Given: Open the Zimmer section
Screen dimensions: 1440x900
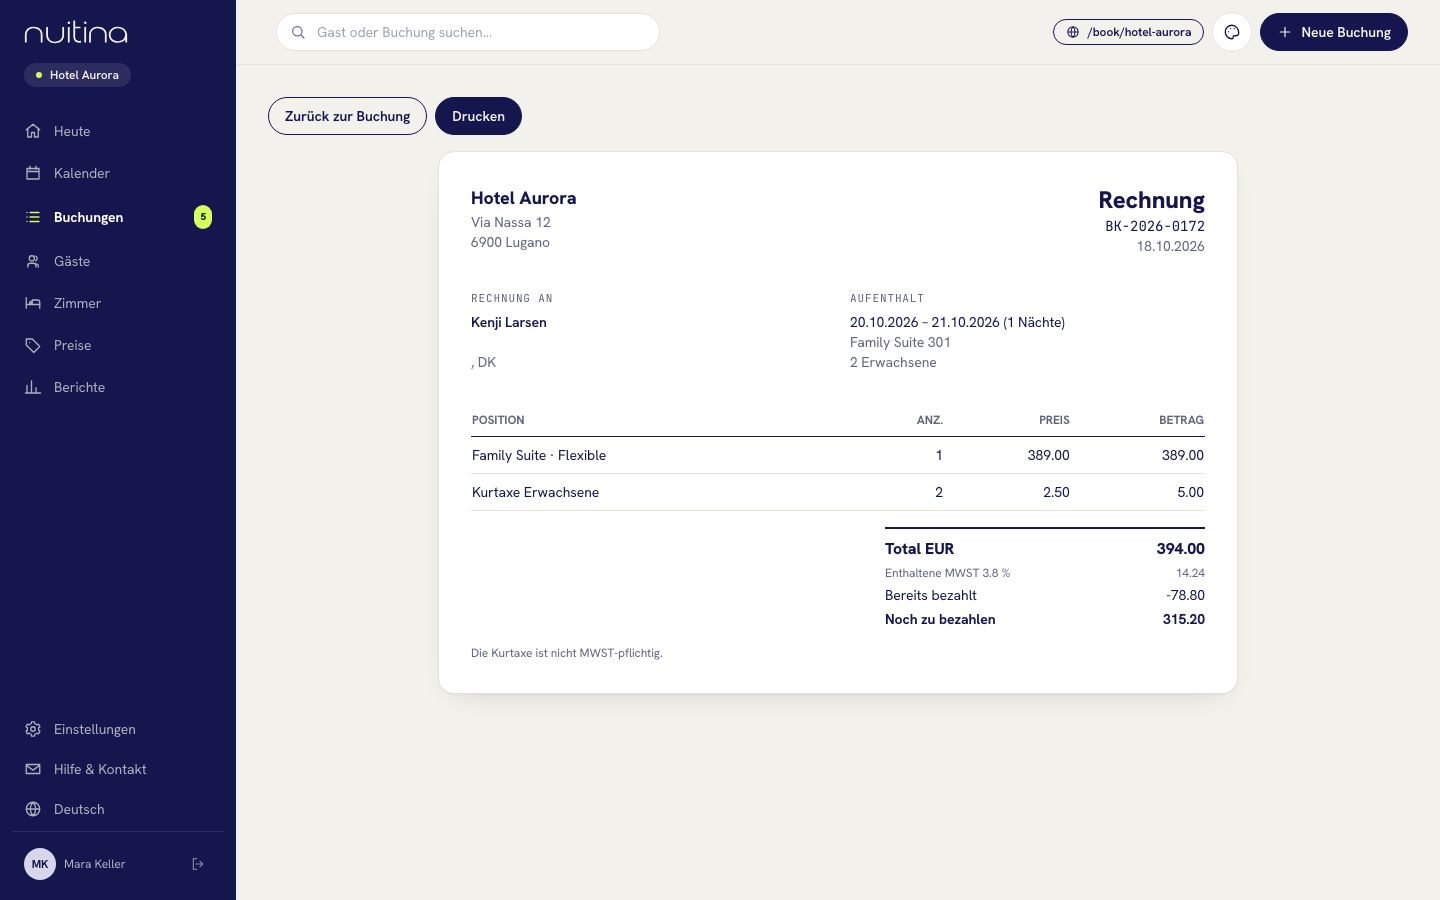Looking at the screenshot, I should coord(118,303).
